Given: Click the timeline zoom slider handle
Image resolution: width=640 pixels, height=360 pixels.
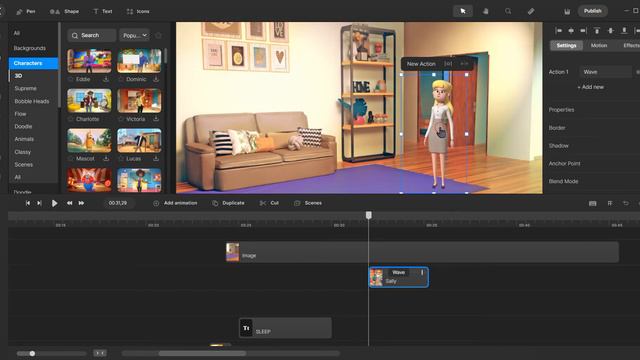Looking at the screenshot, I should click(x=32, y=353).
